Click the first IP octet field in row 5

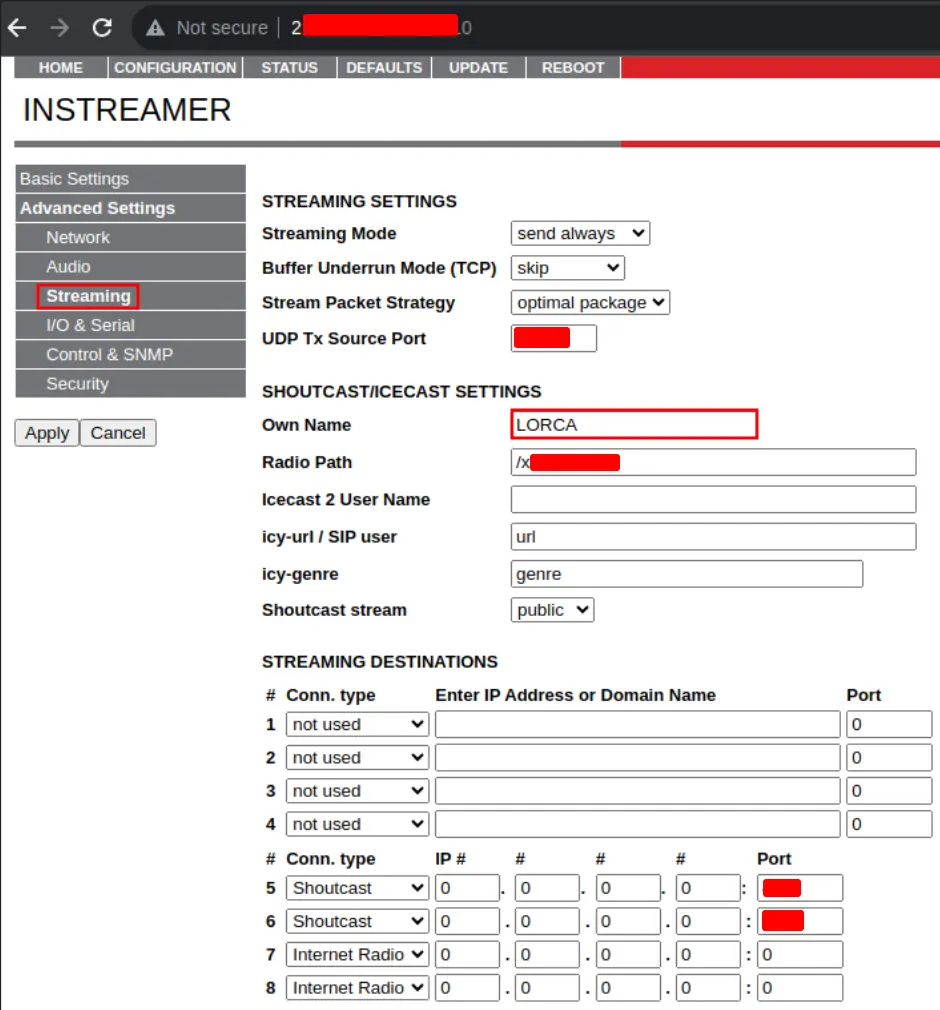pyautogui.click(x=468, y=888)
